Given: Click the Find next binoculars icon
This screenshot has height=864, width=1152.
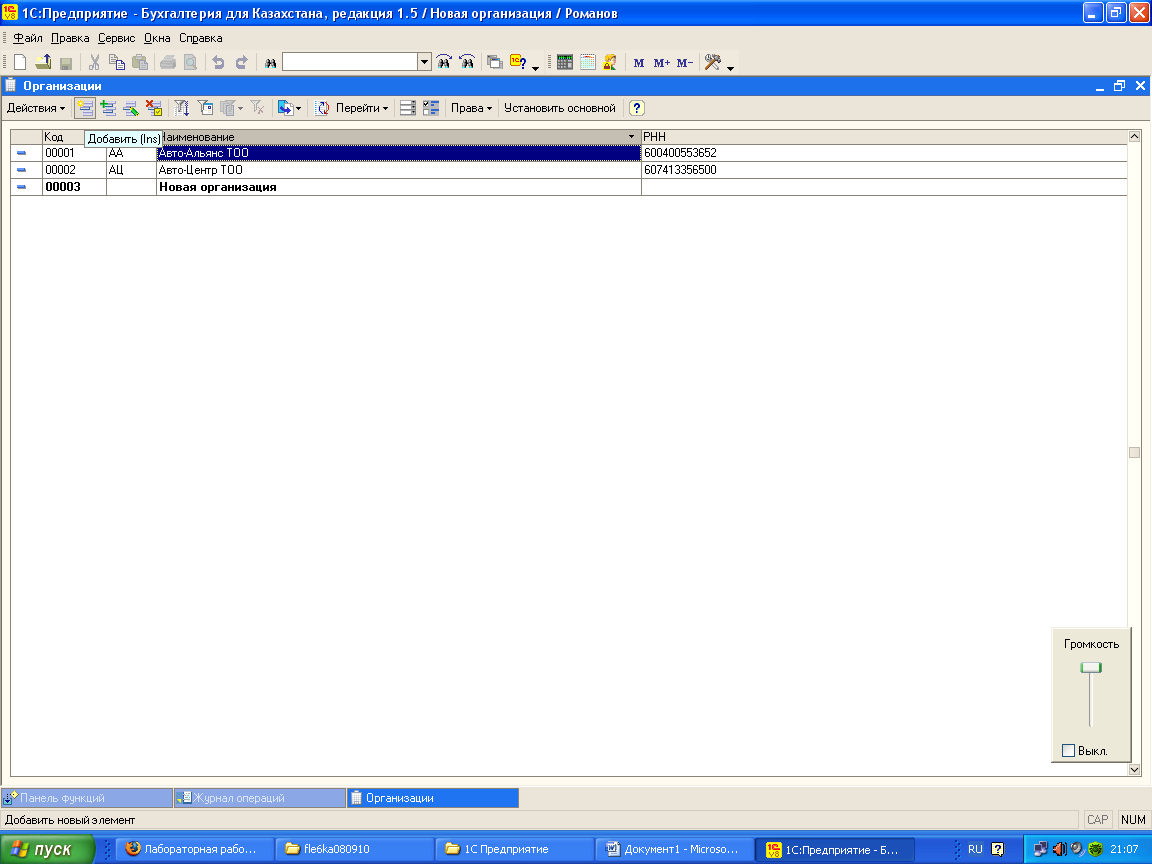Looking at the screenshot, I should click(x=444, y=62).
